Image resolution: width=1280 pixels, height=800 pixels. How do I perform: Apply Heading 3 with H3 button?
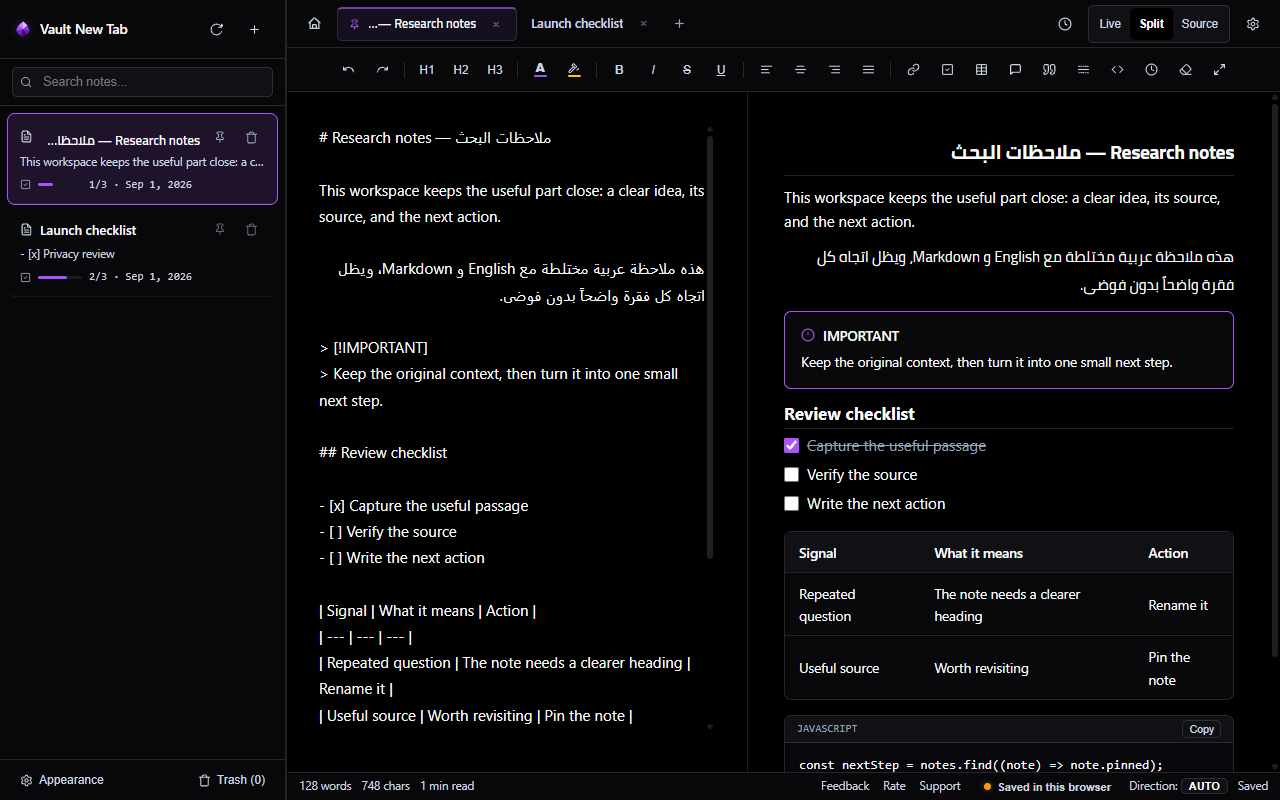(495, 70)
